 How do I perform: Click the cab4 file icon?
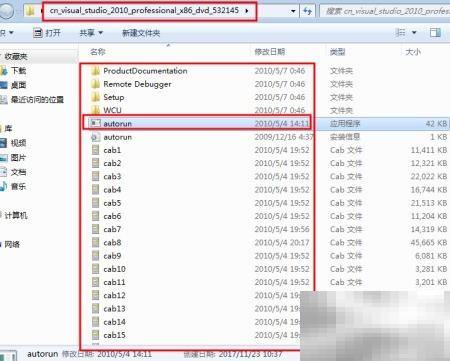pyautogui.click(x=95, y=190)
